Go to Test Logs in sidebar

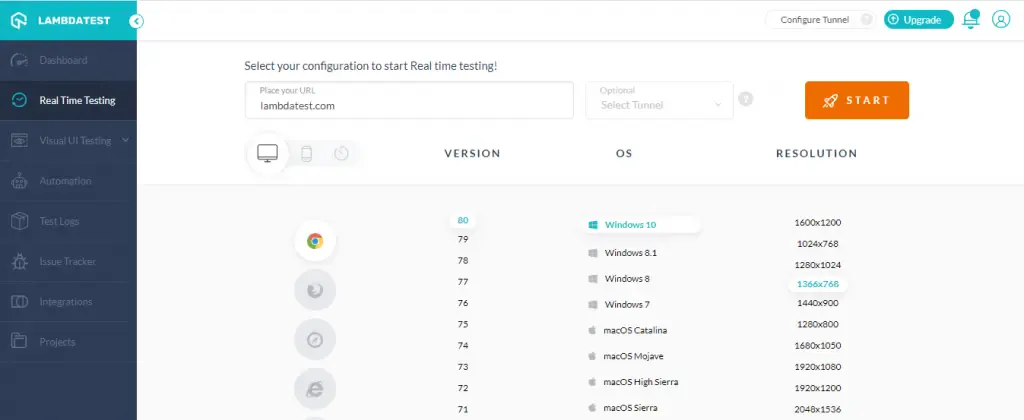tap(59, 221)
